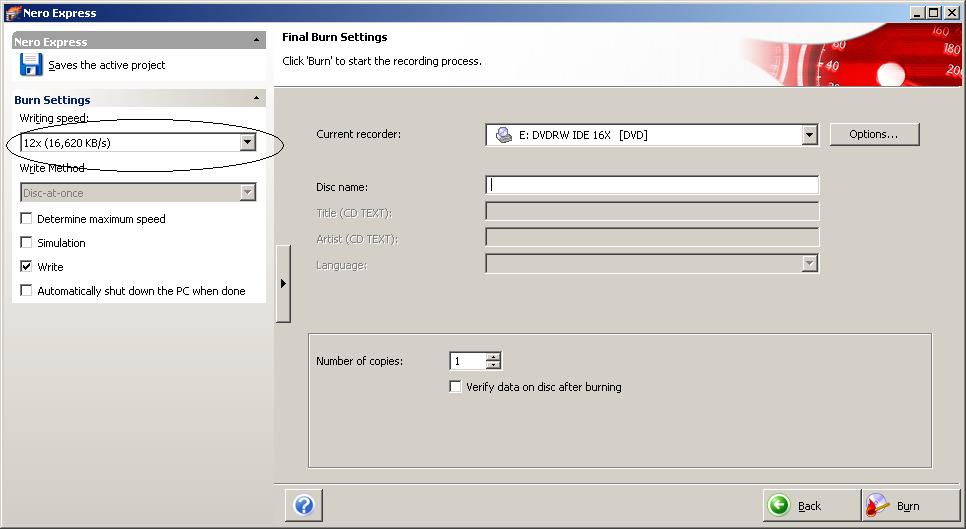Open the Language dropdown arrow
The image size is (966, 529).
coord(810,264)
